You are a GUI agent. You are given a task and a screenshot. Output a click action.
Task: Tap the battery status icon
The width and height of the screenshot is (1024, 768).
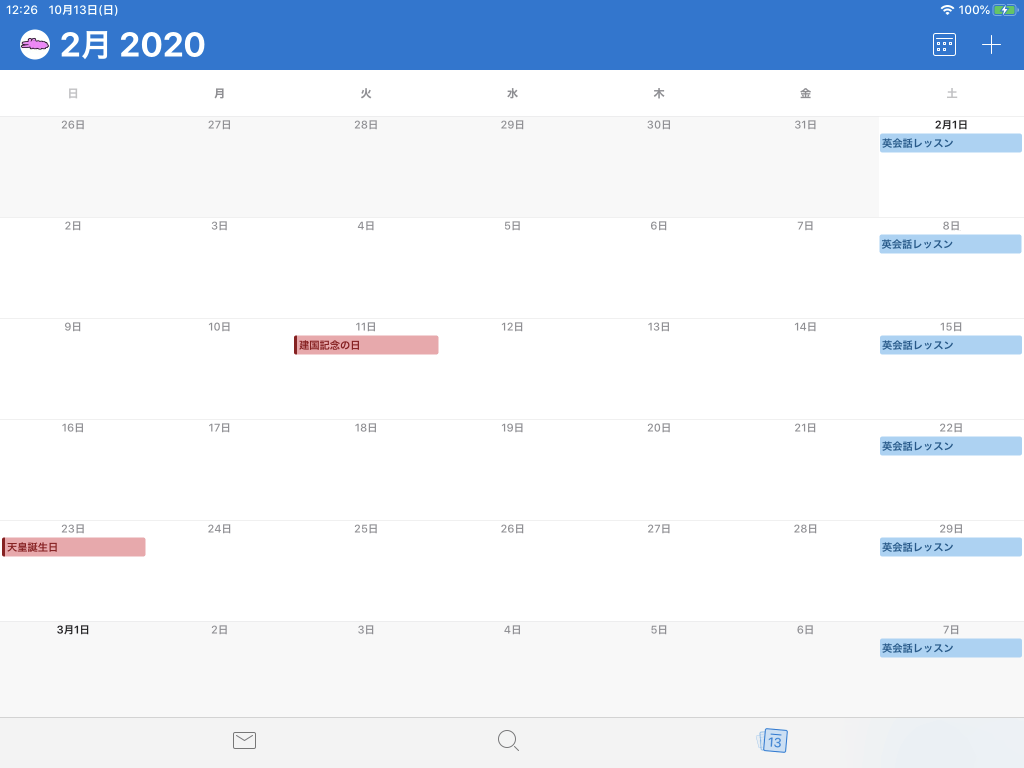(1005, 10)
